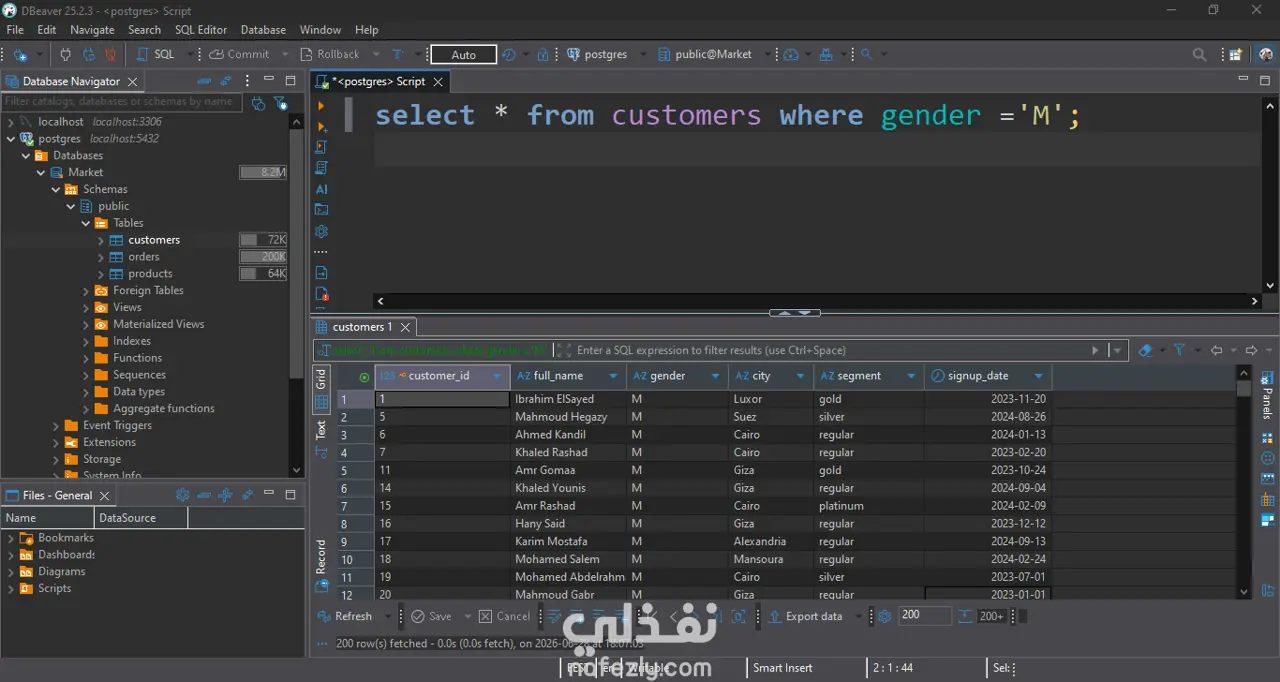Click the AI assistant icon in editor sidebar

321,189
